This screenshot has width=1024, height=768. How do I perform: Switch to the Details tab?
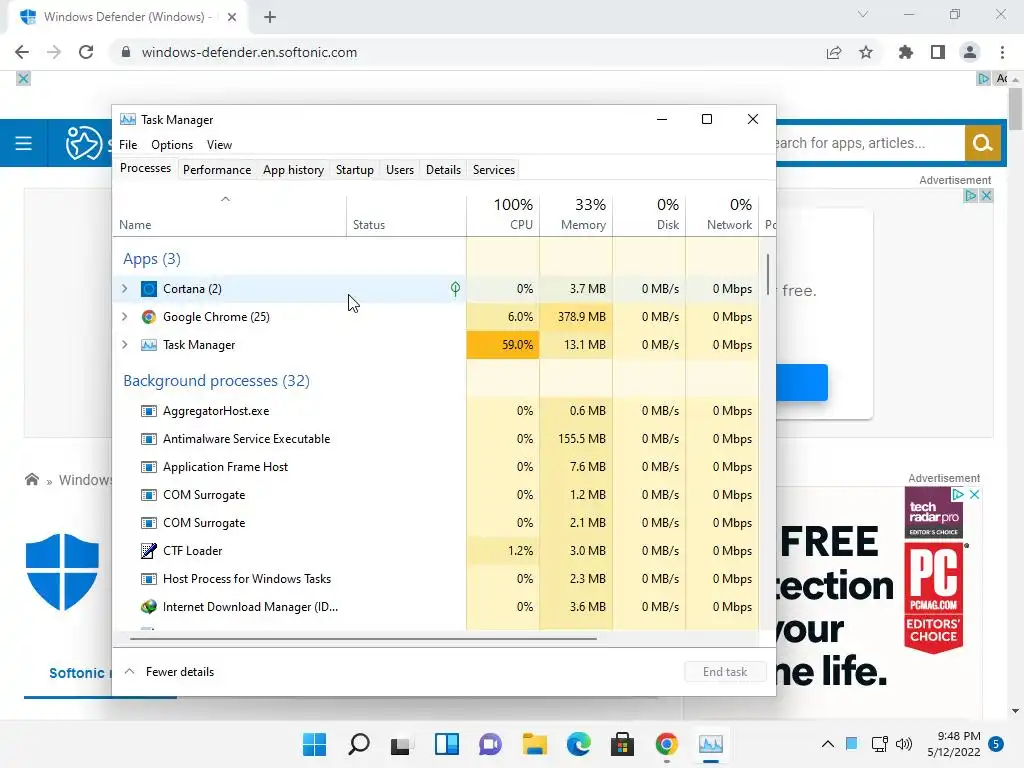tap(443, 170)
